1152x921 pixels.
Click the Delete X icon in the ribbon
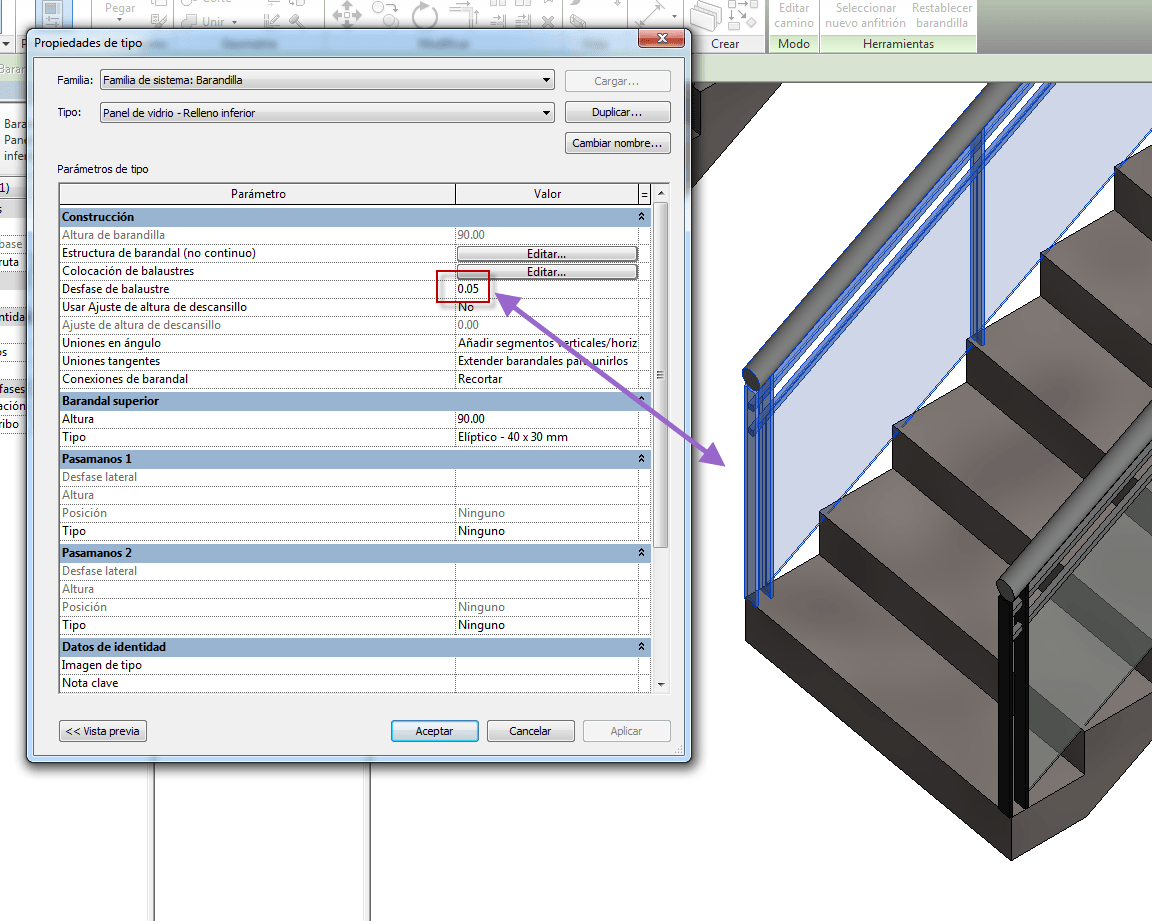(547, 21)
